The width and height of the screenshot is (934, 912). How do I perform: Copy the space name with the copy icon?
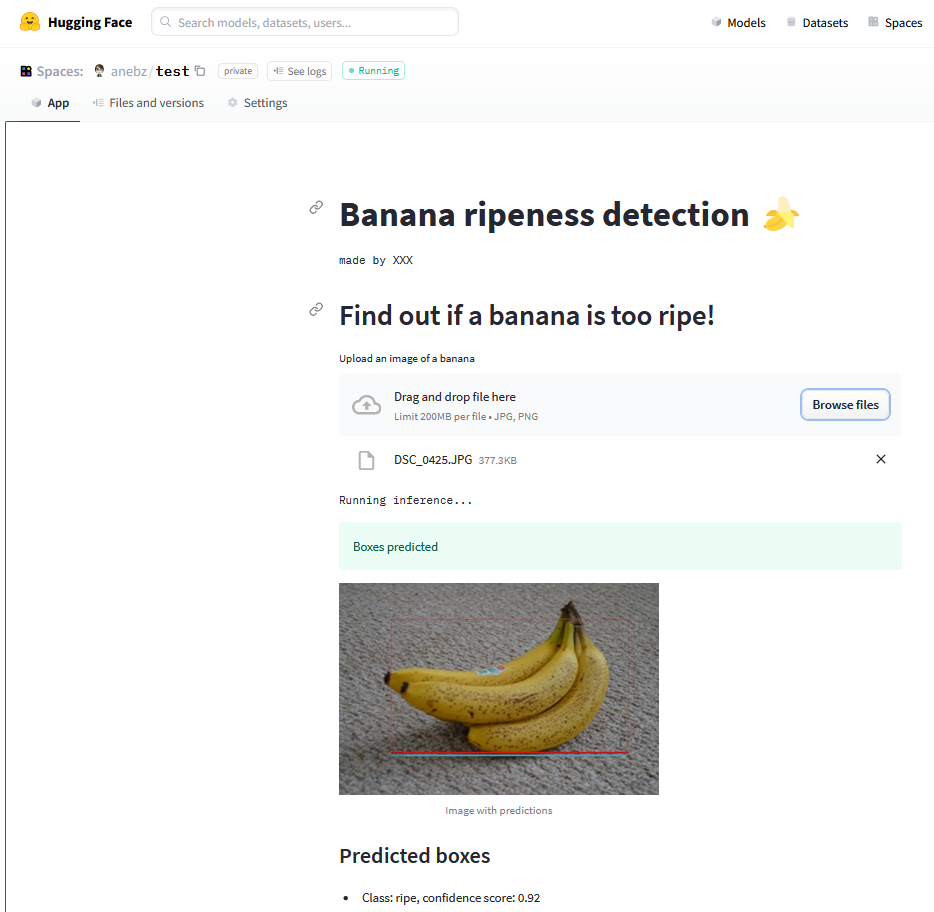coord(200,71)
